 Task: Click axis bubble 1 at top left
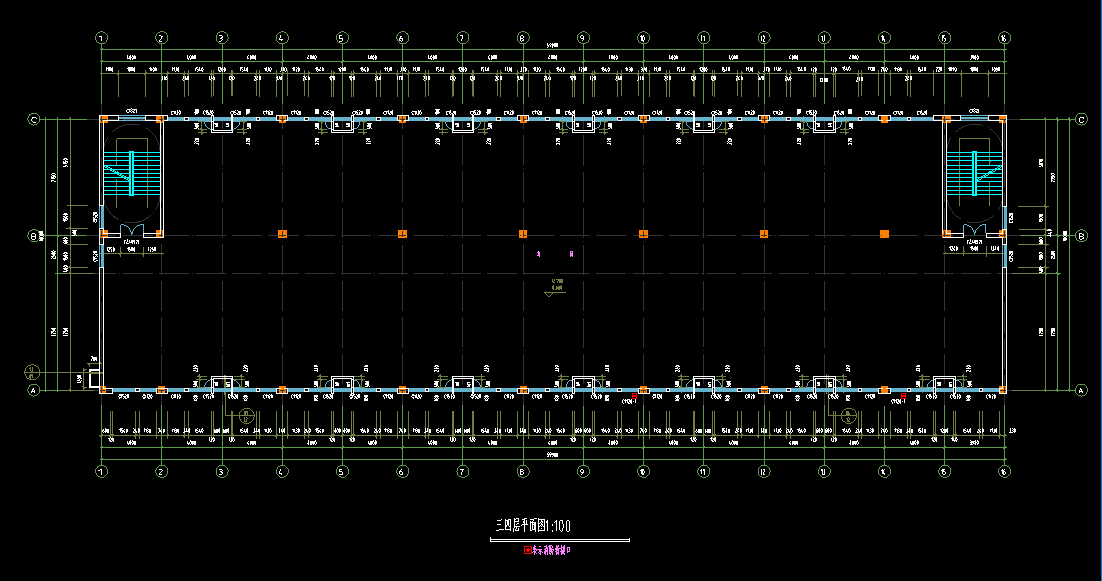click(101, 38)
